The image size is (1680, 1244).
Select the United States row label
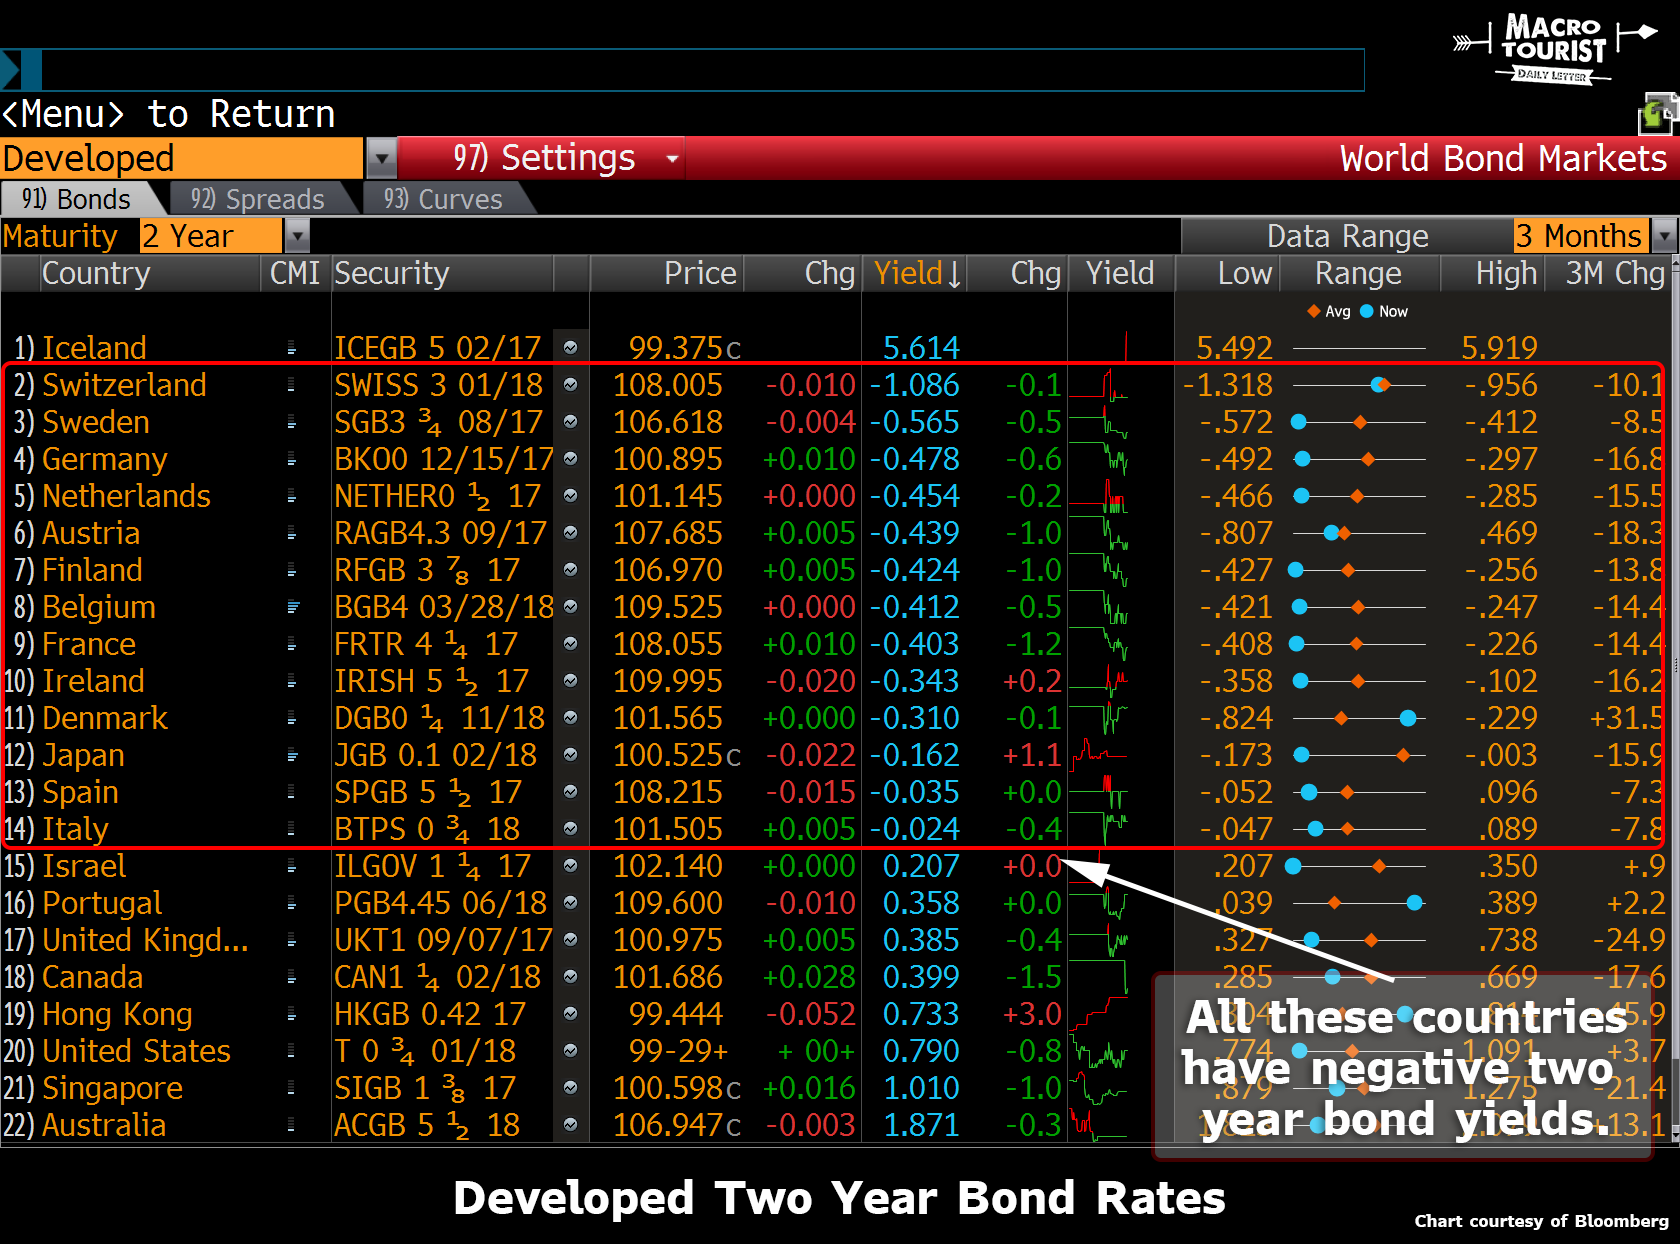(136, 1051)
